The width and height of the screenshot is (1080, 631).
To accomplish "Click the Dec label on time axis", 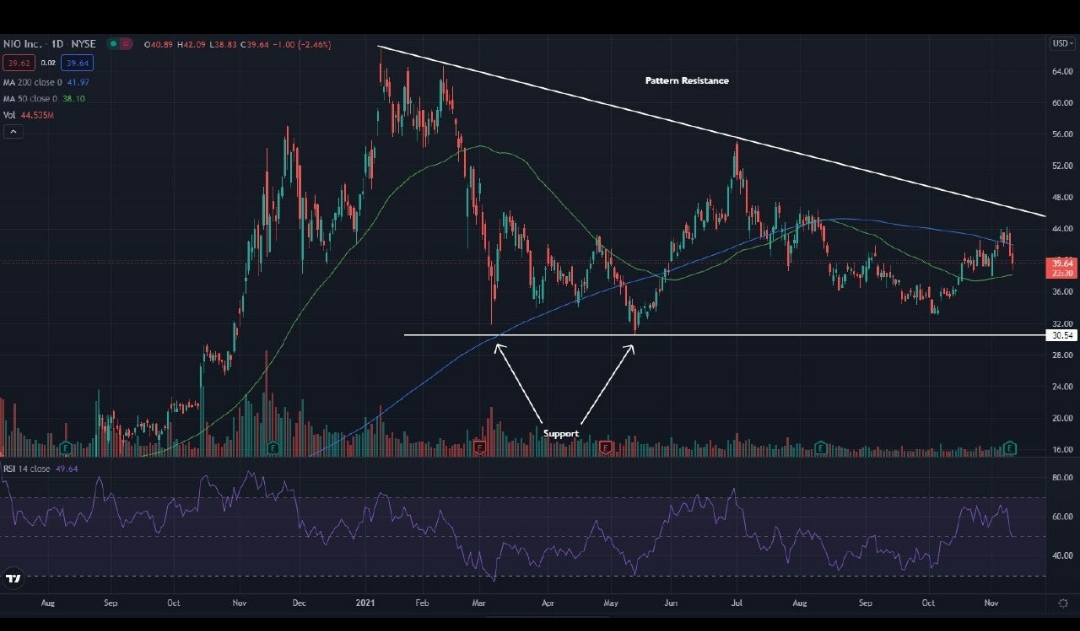I will tap(299, 603).
